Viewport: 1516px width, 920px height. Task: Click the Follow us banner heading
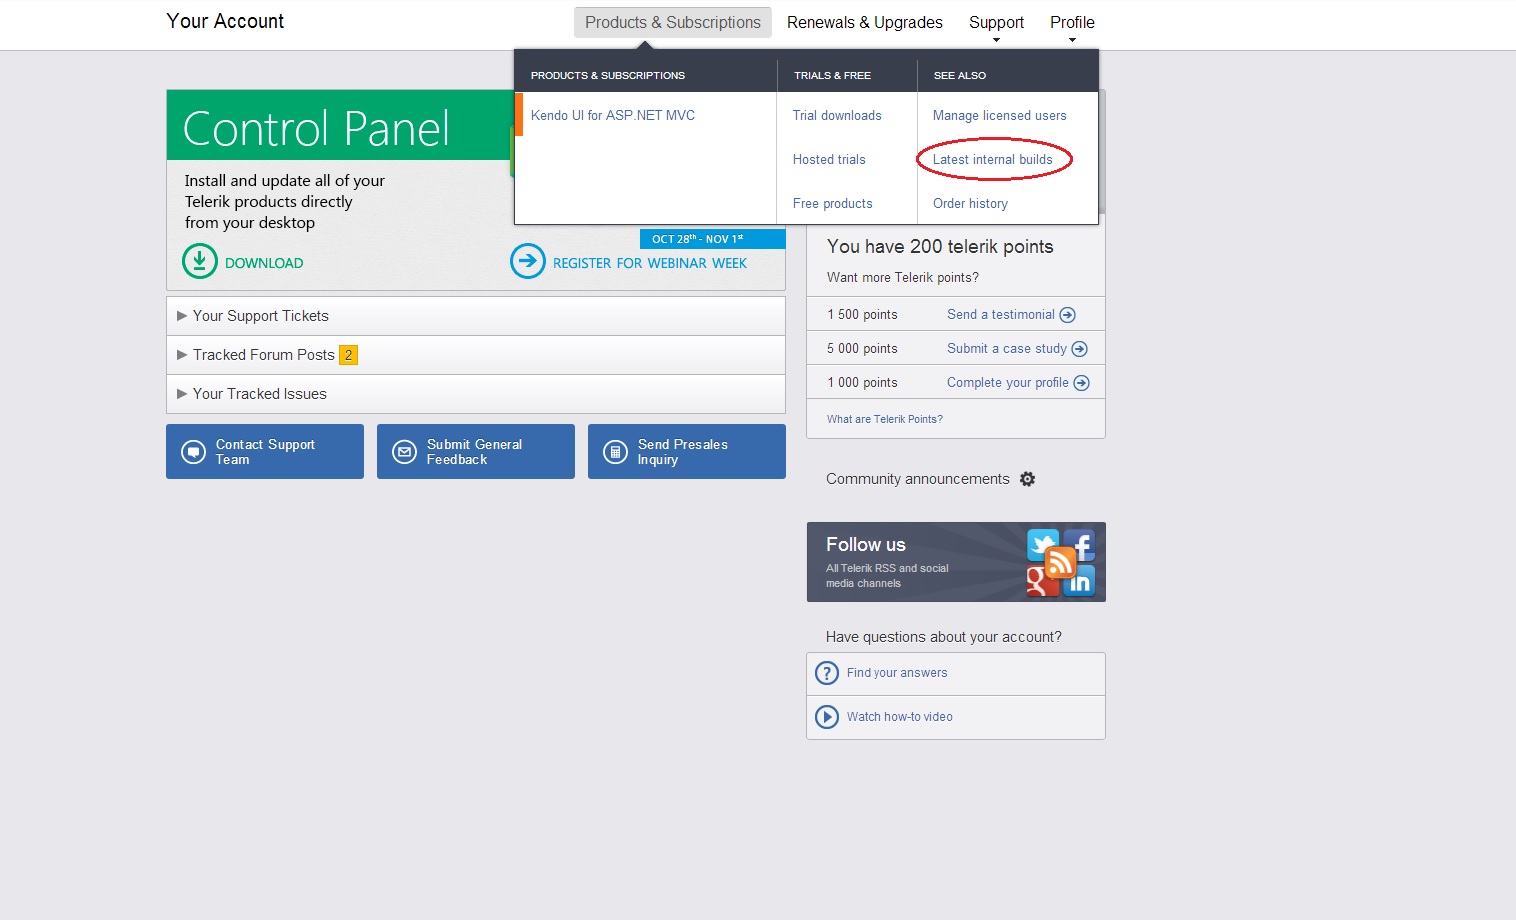866,544
